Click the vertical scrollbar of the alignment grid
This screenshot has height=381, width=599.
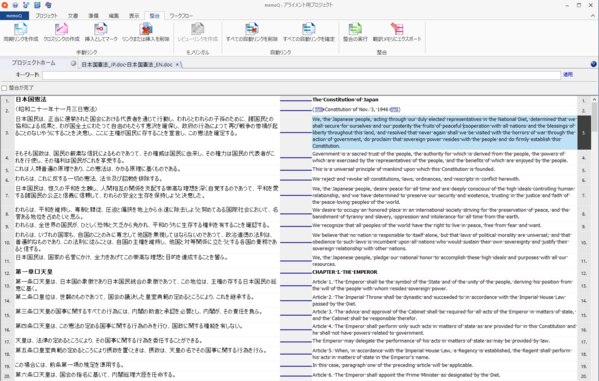594,118
